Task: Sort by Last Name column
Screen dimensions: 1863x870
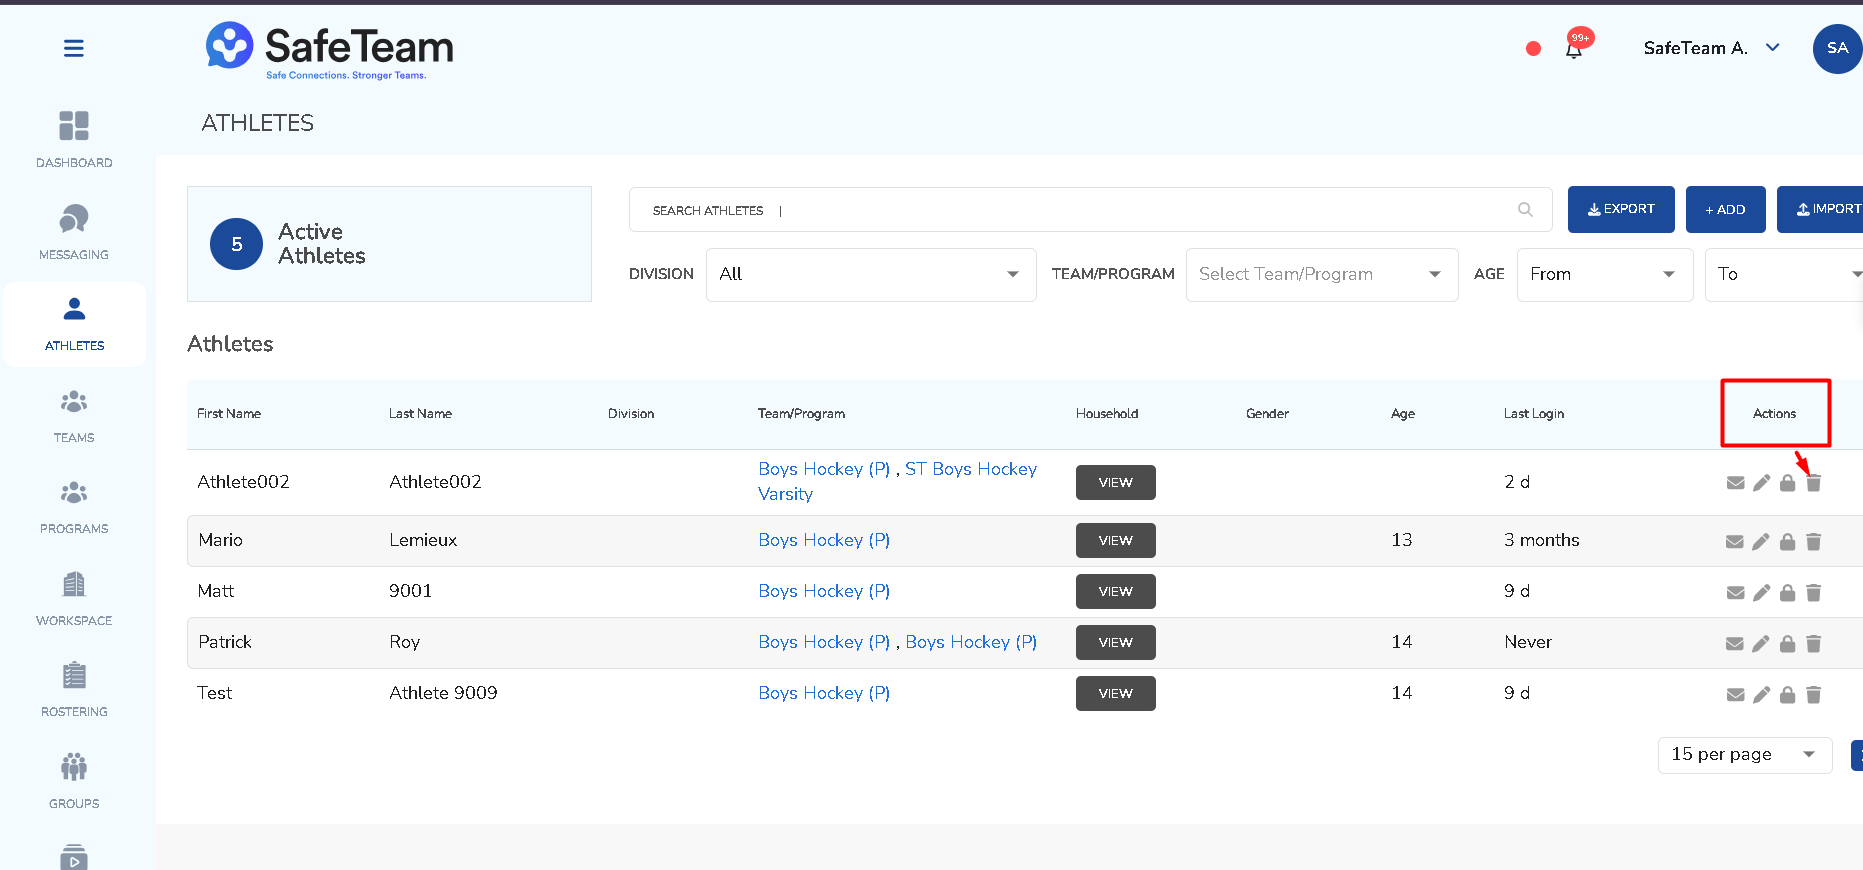Action: pyautogui.click(x=420, y=413)
